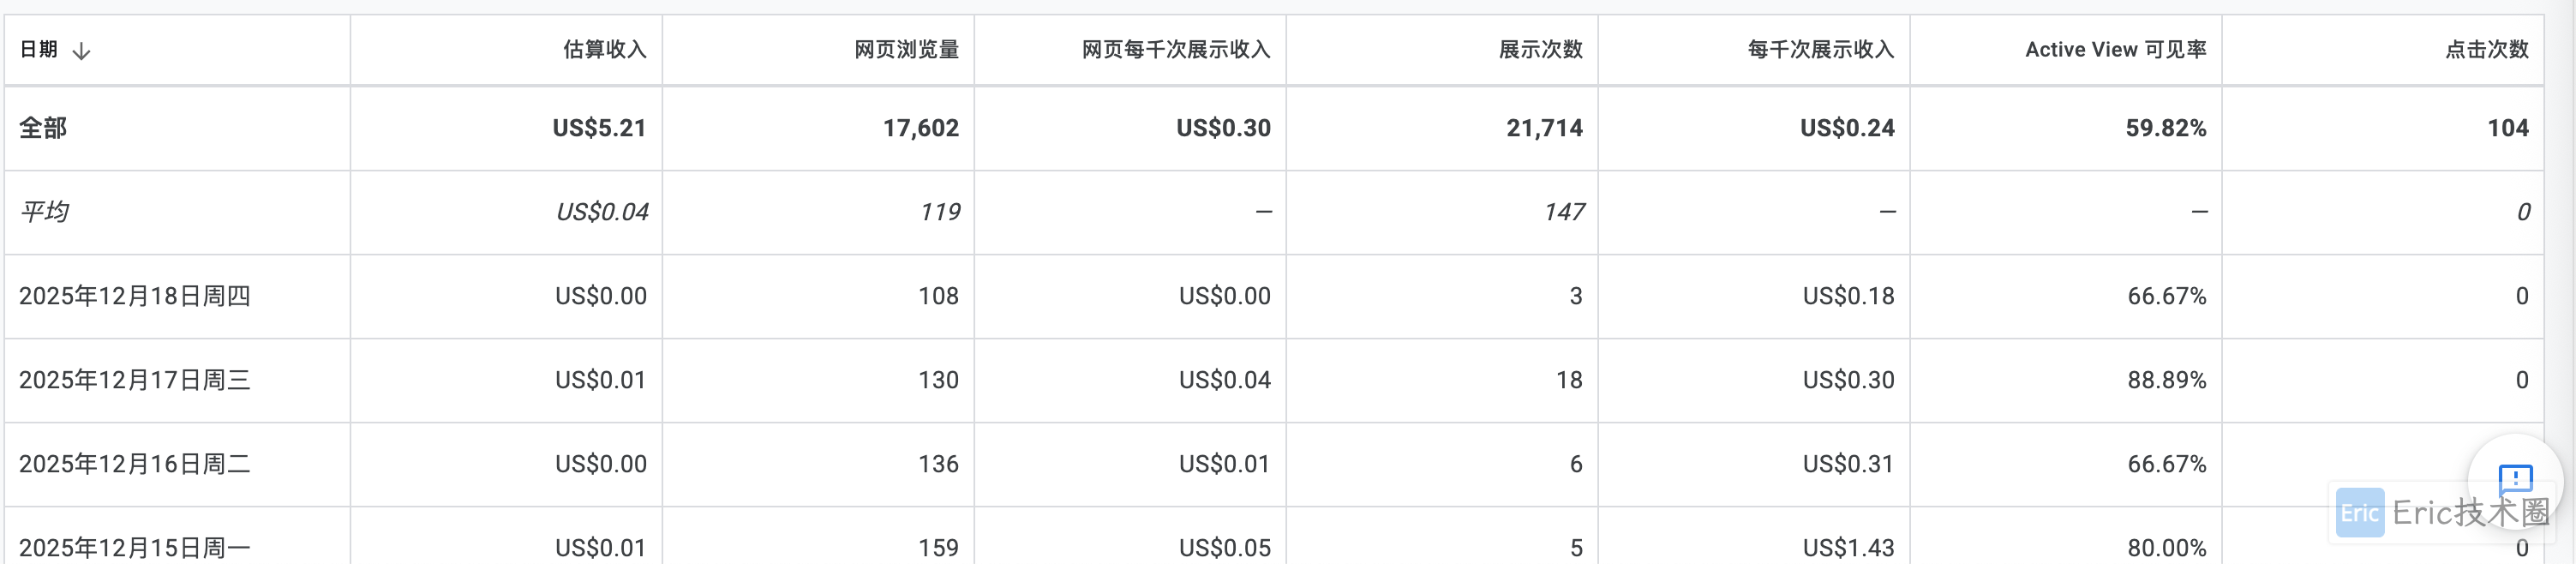The width and height of the screenshot is (2576, 564).
Task: Select the 平均 row label
Action: 44,212
